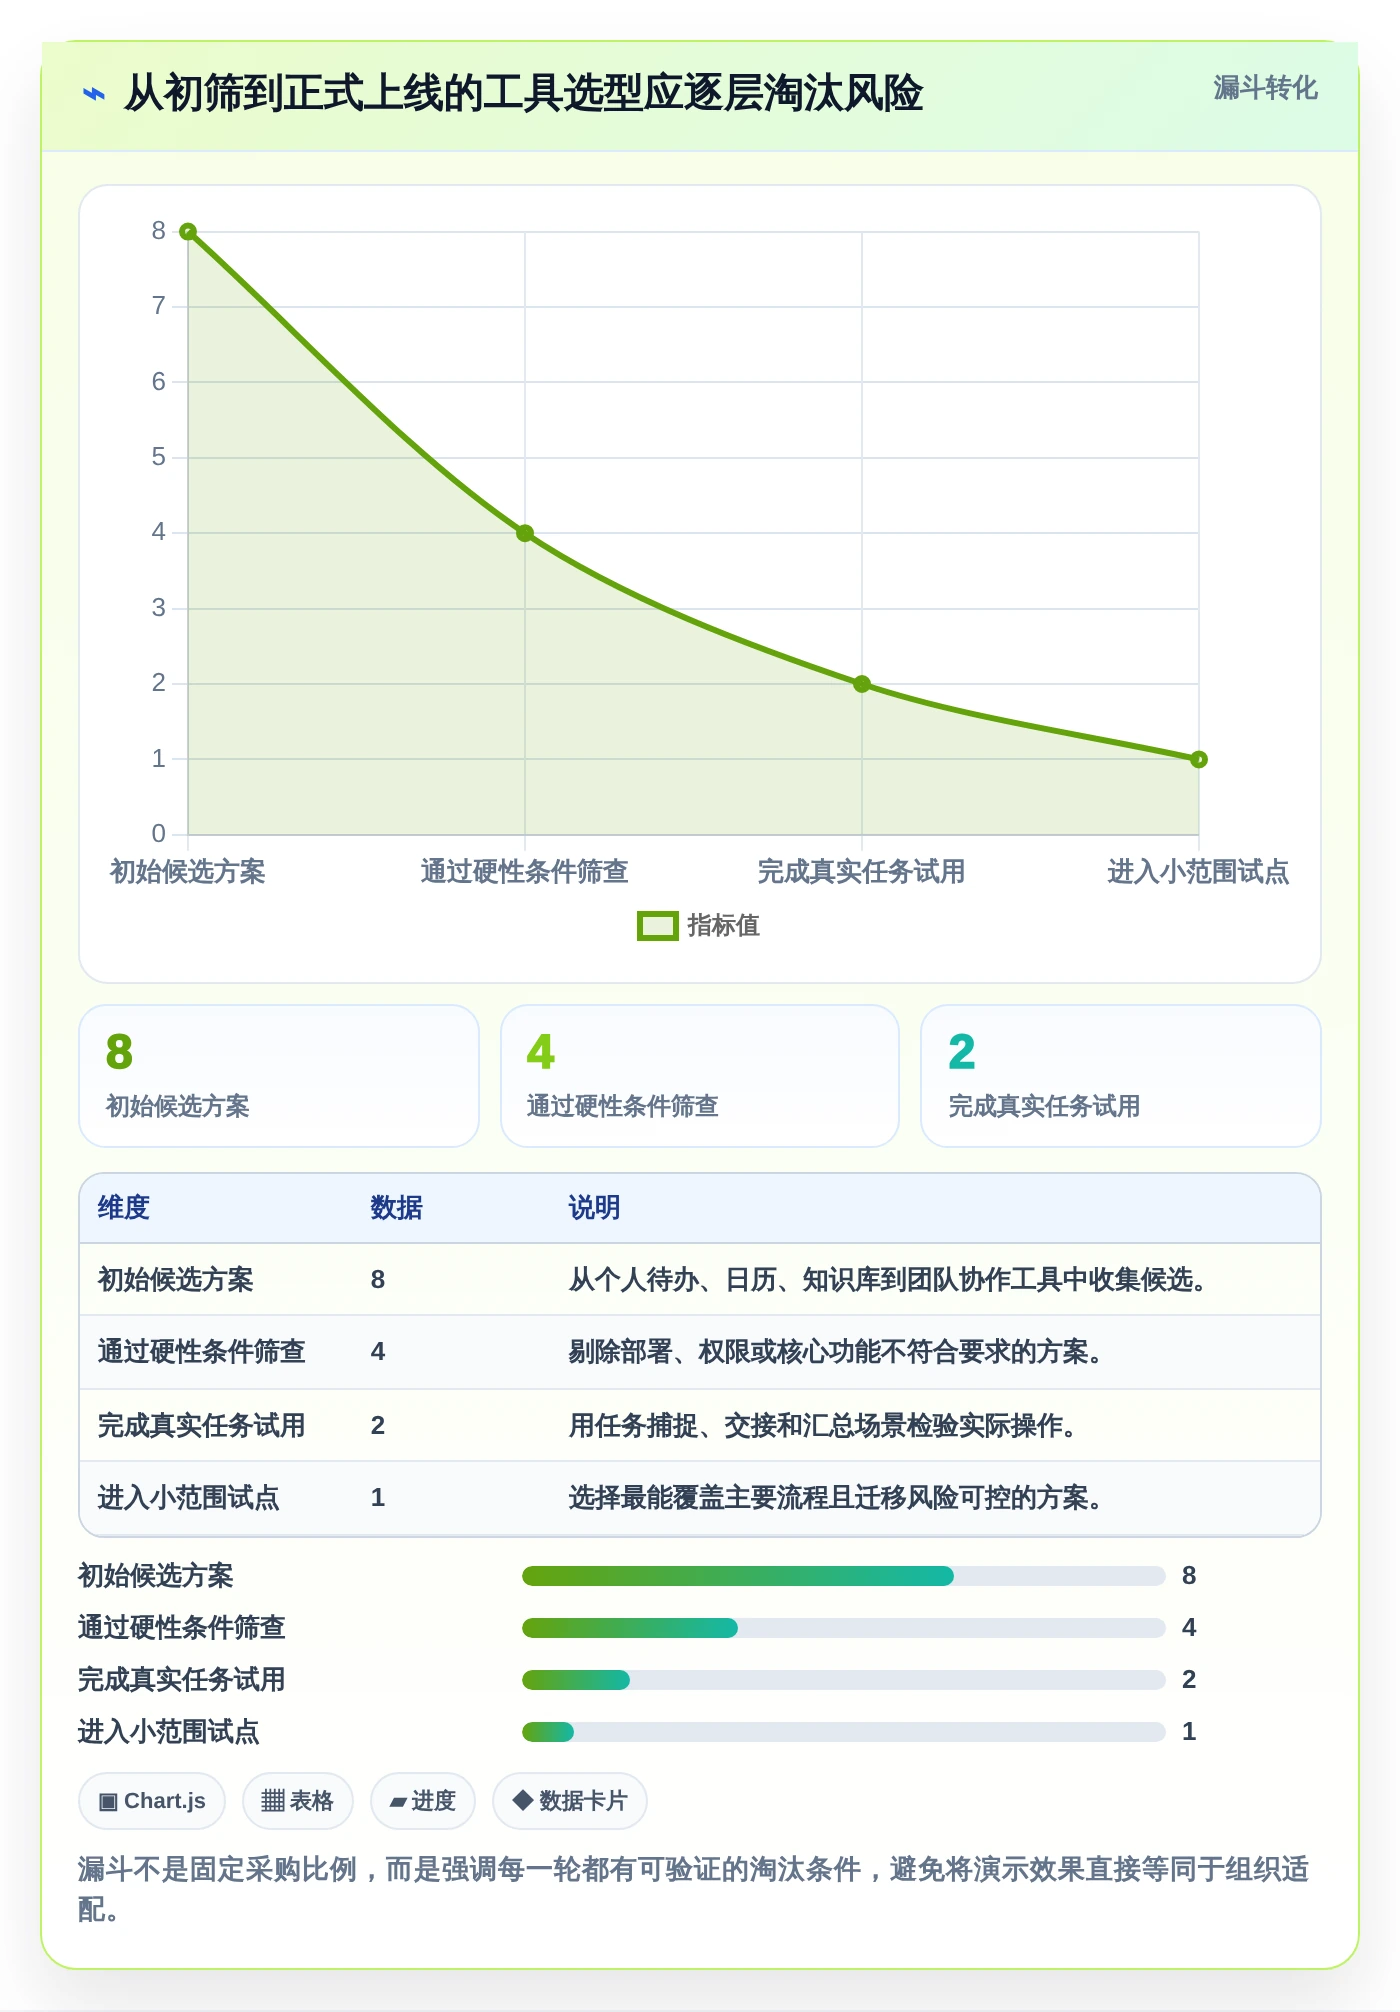
Task: Select the table row 初始候选方案
Action: tap(700, 1280)
